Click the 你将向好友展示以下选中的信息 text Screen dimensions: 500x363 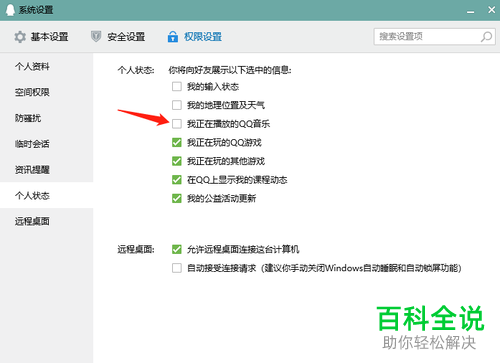pyautogui.click(x=230, y=70)
